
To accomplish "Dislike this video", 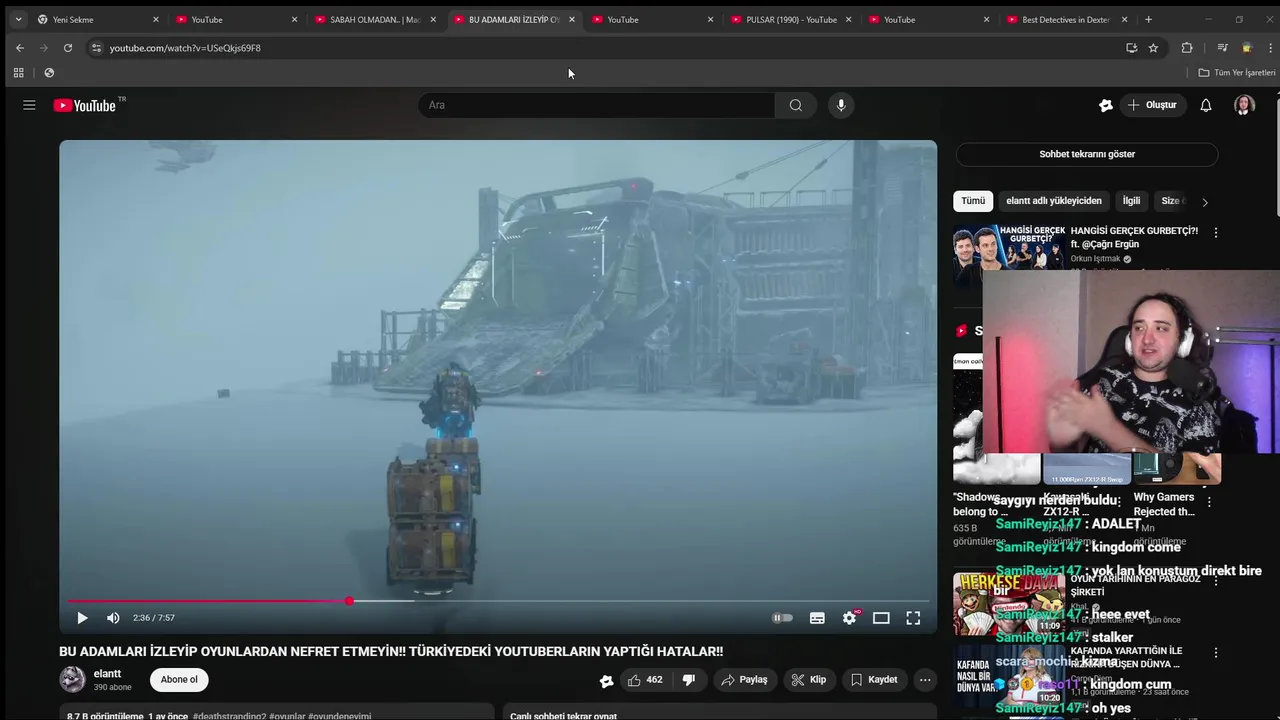I will pyautogui.click(x=688, y=680).
